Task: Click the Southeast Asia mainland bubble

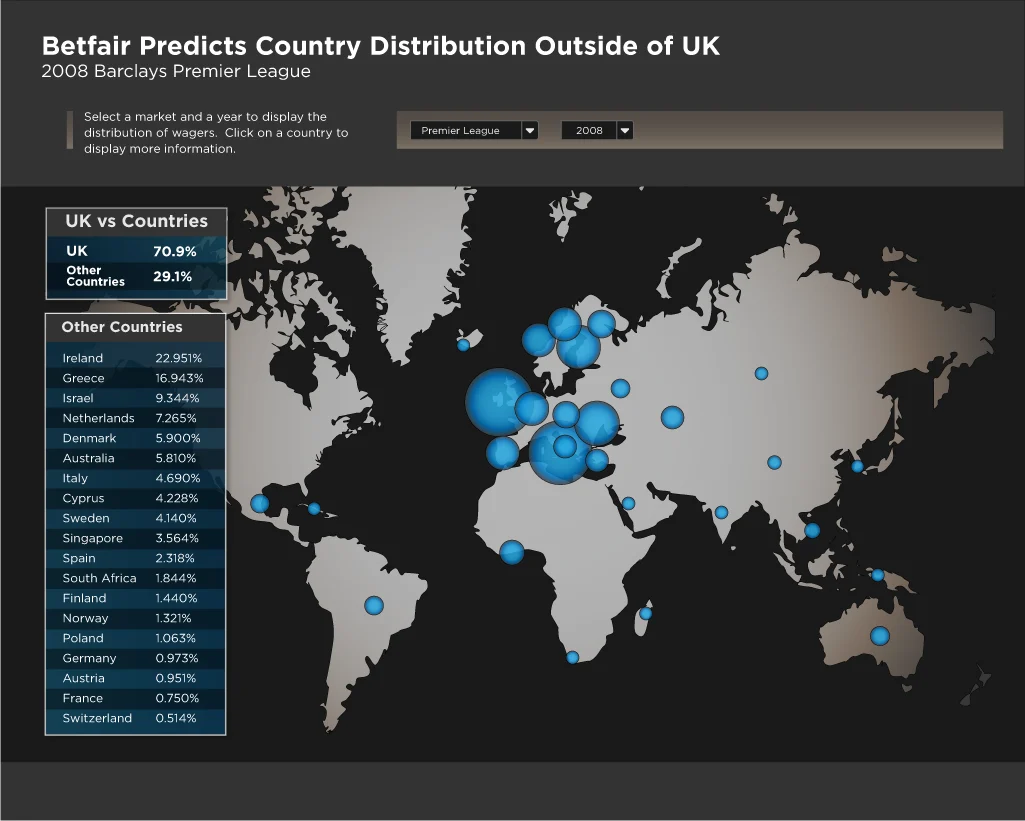Action: point(813,530)
